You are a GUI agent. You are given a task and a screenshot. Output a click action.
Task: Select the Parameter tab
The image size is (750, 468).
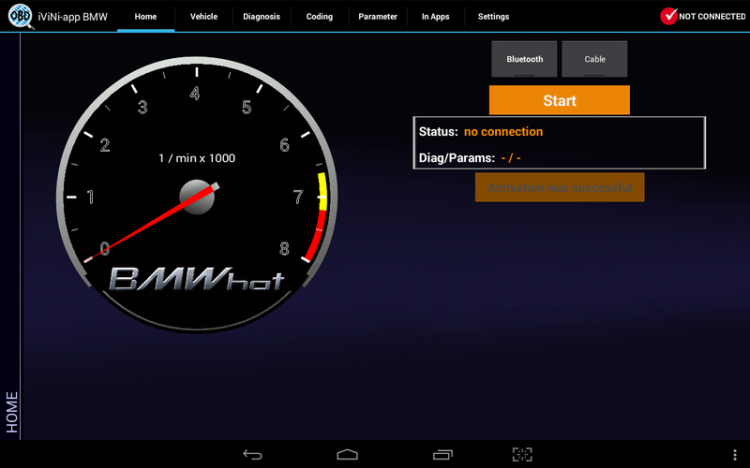click(378, 16)
